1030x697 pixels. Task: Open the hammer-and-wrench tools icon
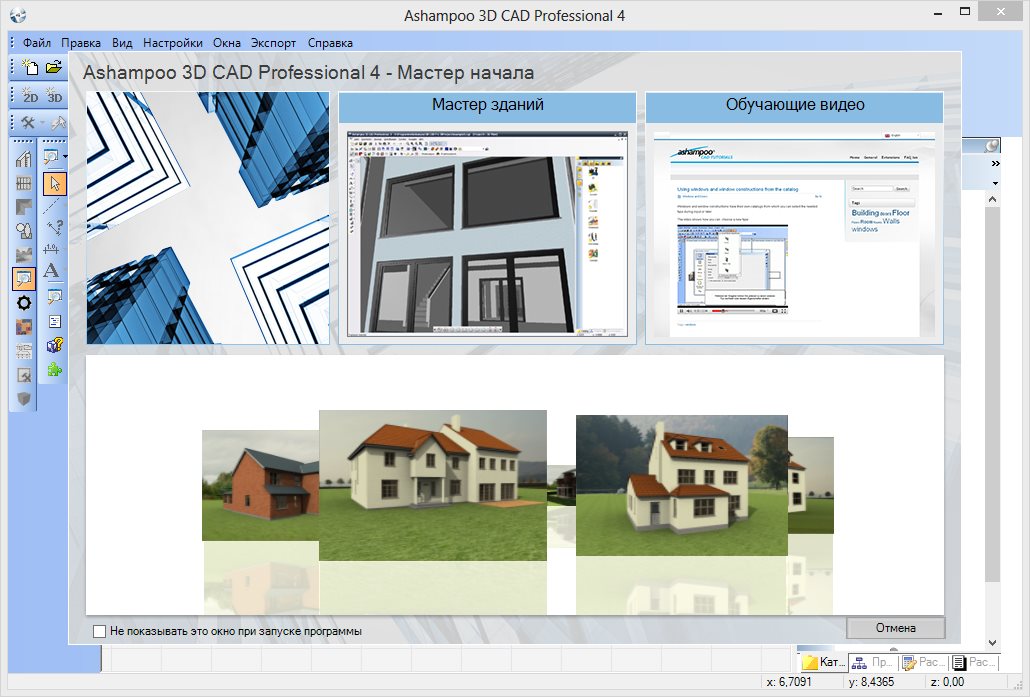coord(28,123)
